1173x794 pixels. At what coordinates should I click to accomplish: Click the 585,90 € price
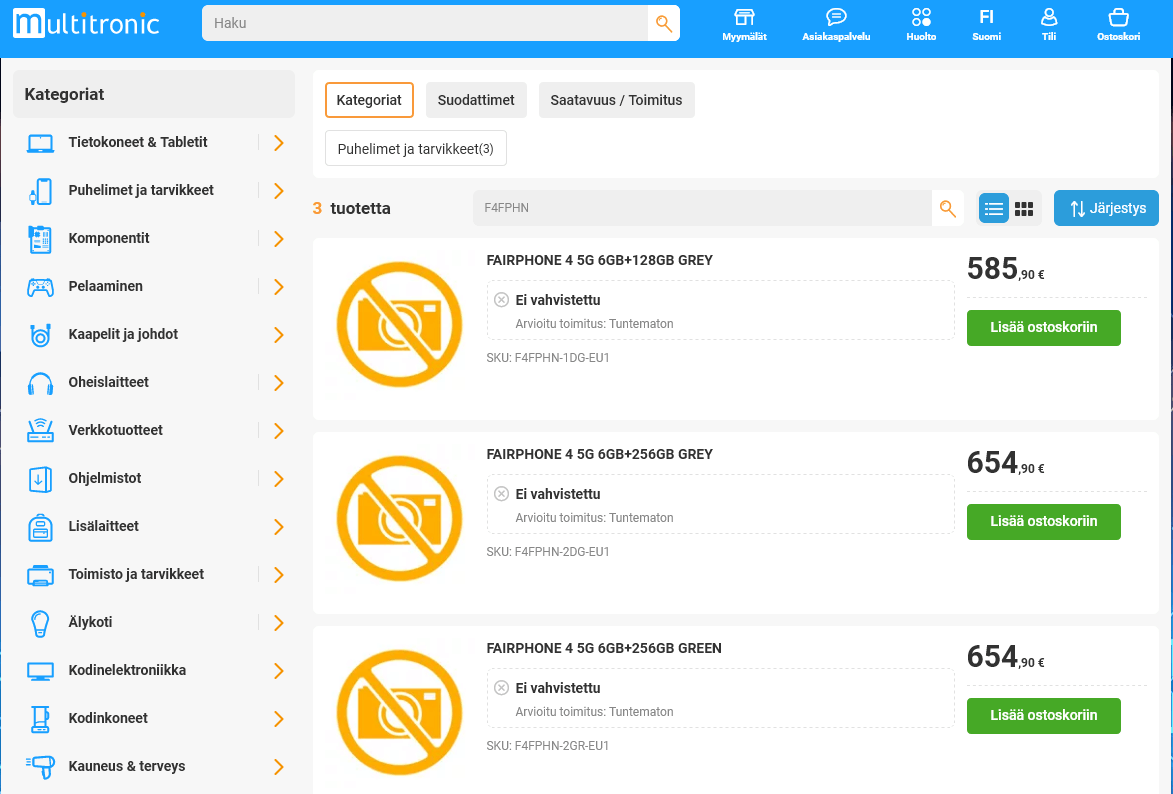point(1005,269)
